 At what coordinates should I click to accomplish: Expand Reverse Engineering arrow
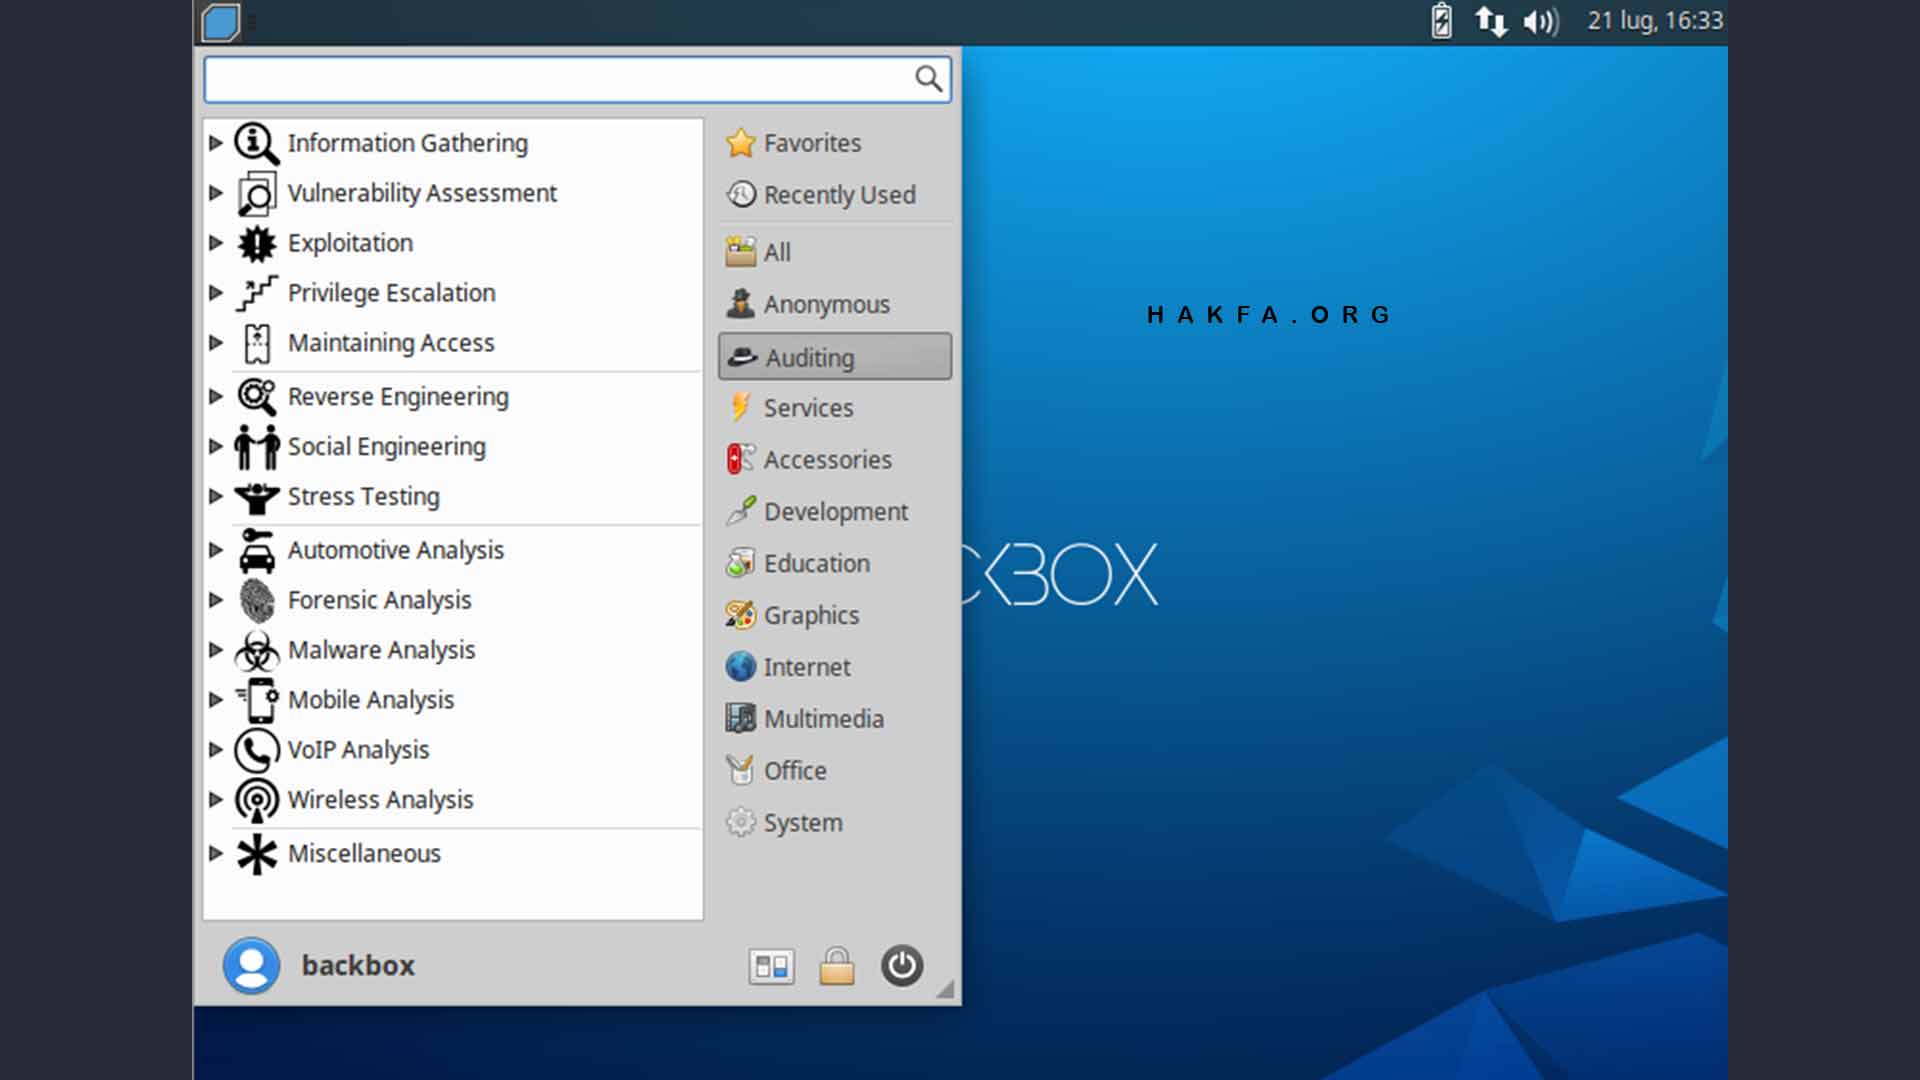point(215,397)
